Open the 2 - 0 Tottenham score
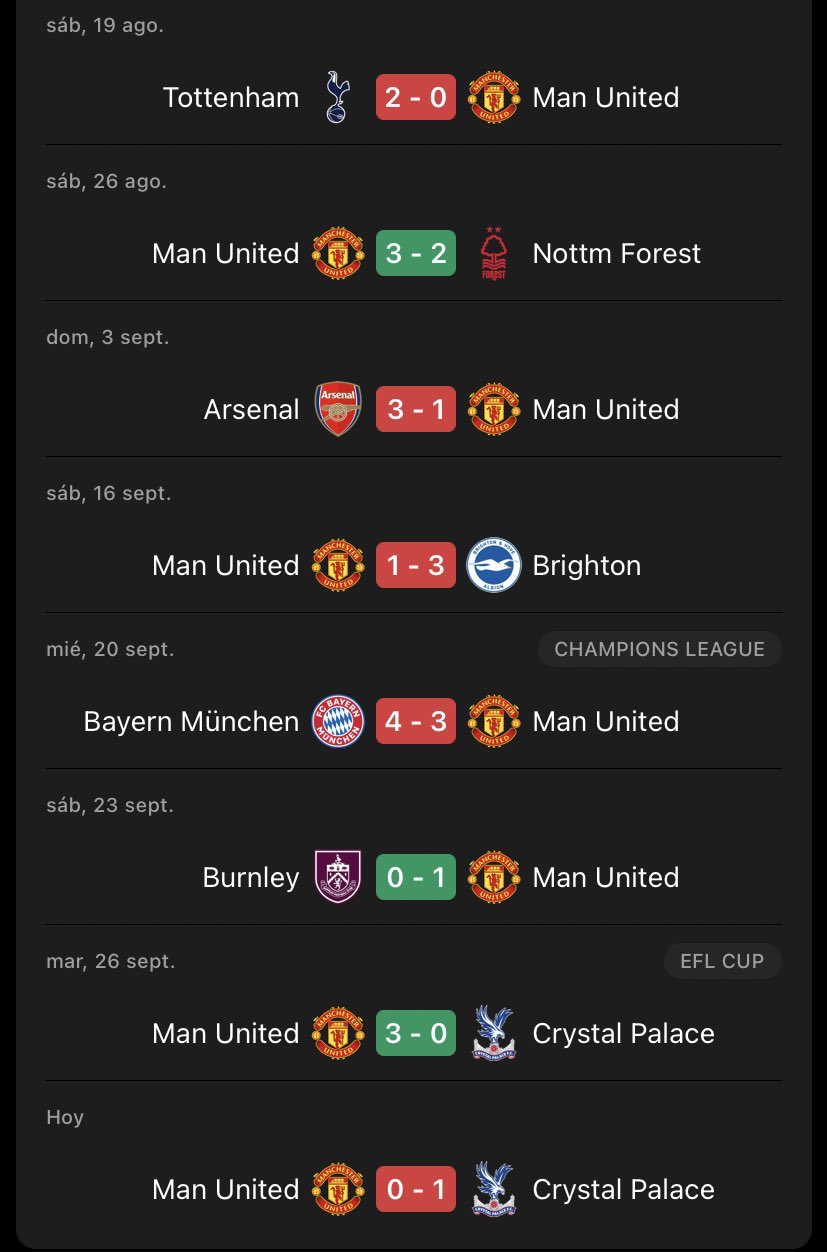 (416, 98)
